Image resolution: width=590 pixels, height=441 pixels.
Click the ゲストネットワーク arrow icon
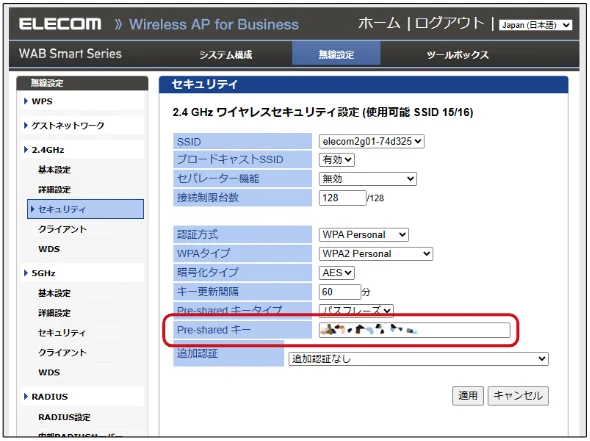click(x=26, y=125)
